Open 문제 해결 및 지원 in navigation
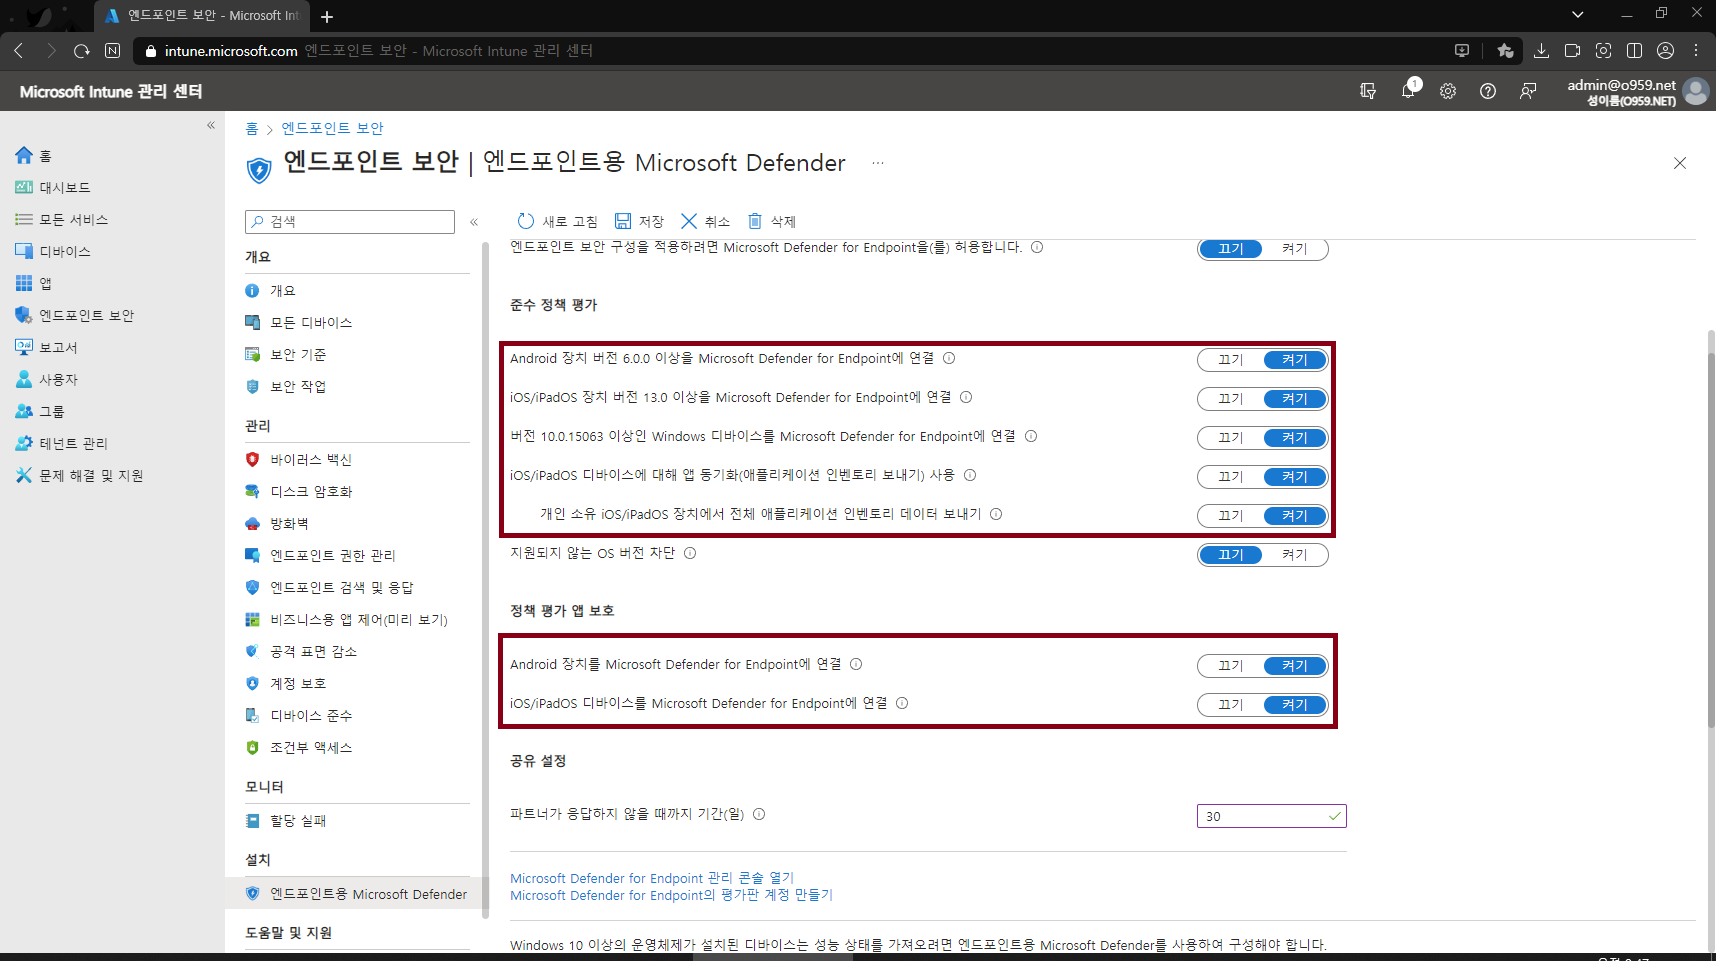Viewport: 1716px width, 961px height. click(79, 476)
